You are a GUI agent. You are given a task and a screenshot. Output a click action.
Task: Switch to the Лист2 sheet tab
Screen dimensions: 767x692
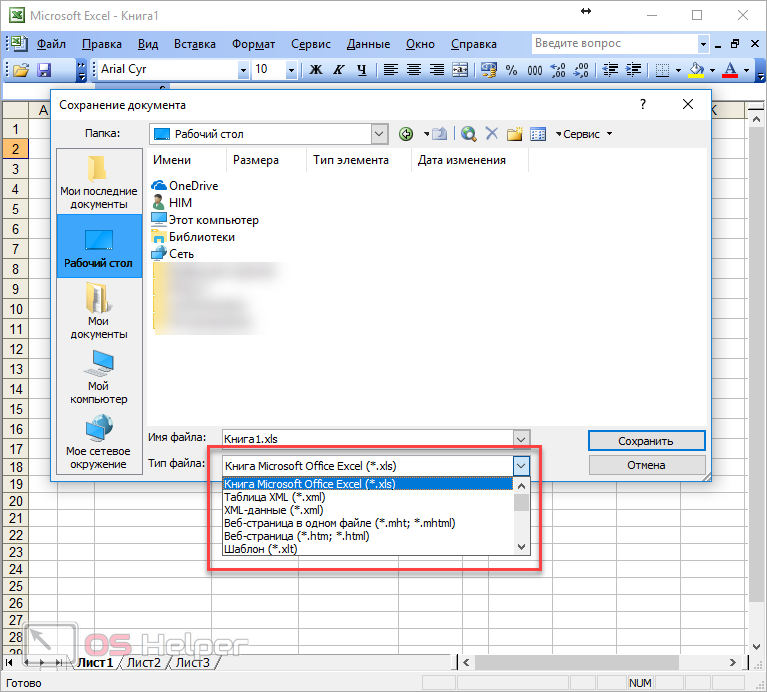pyautogui.click(x=144, y=663)
